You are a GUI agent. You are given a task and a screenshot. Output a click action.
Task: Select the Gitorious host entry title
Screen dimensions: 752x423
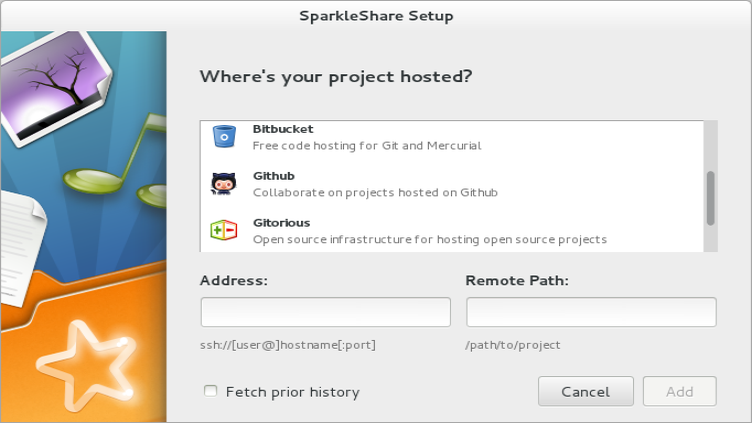tap(282, 223)
